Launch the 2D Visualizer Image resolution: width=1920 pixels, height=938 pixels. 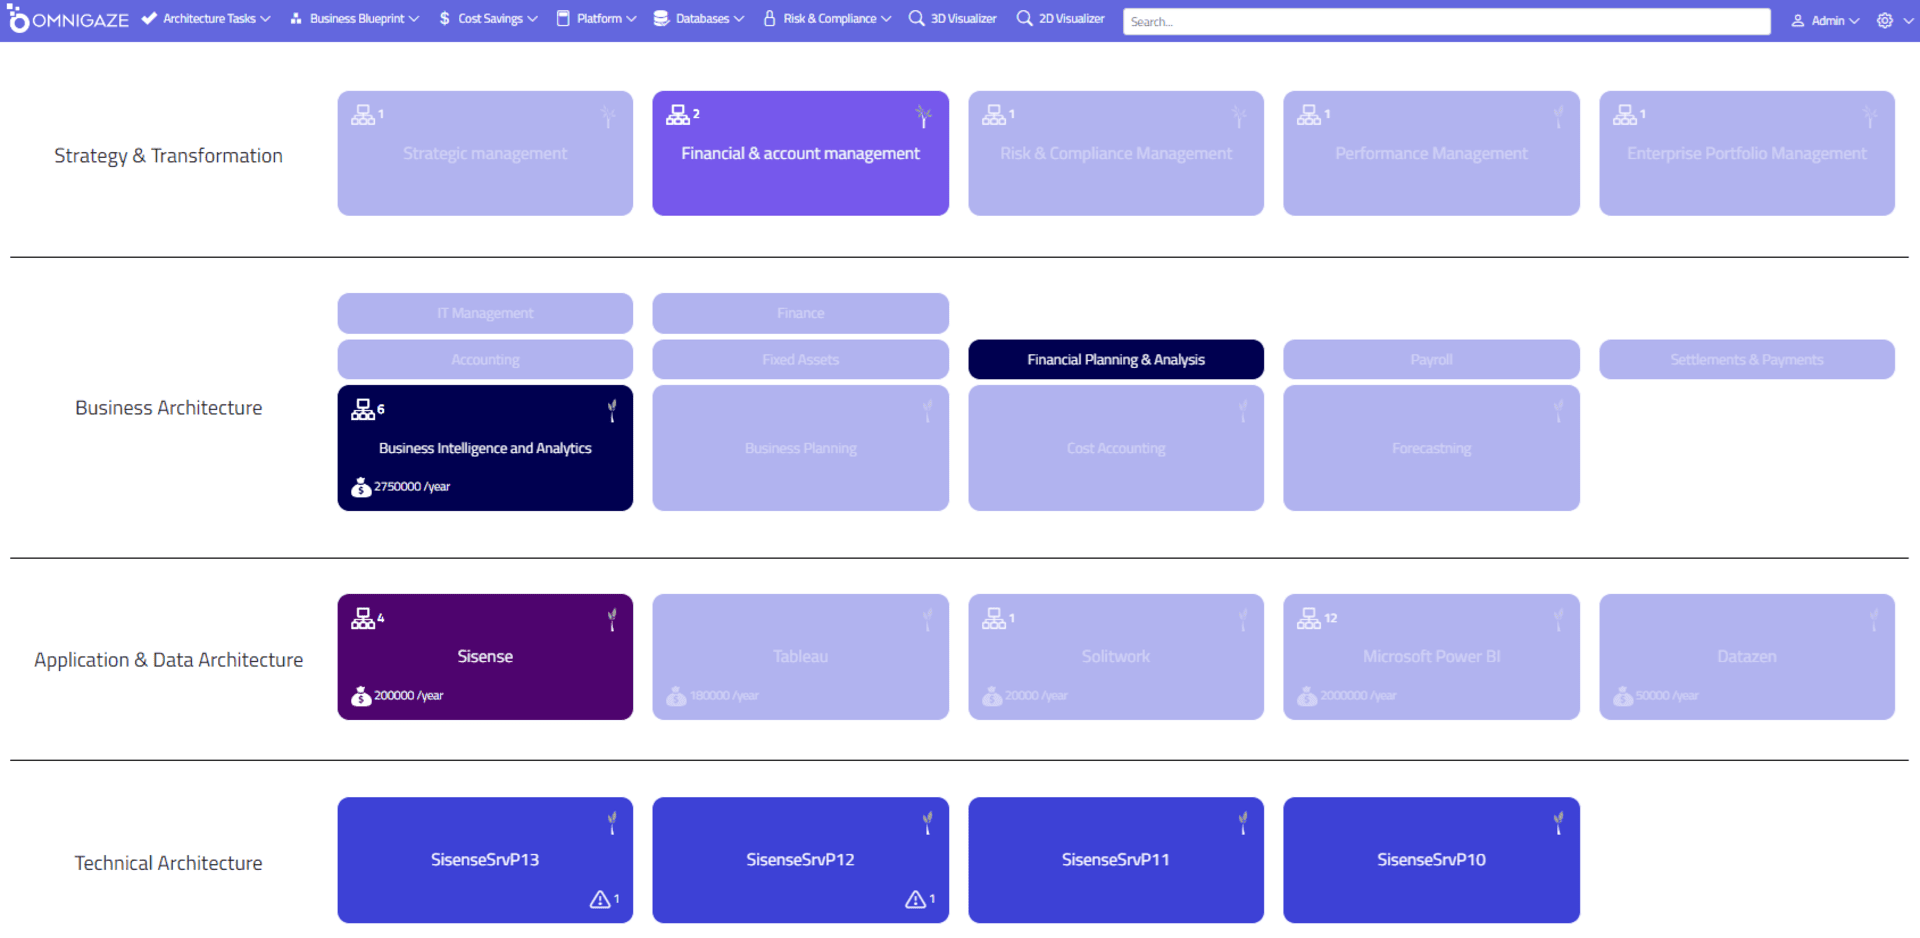coord(1060,19)
